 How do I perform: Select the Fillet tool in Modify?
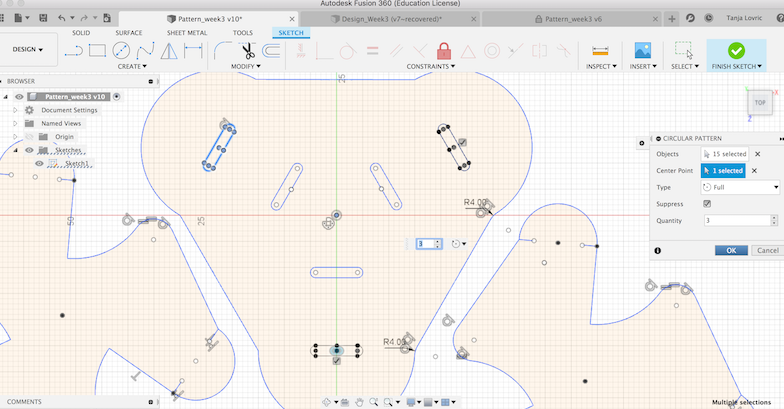coord(222,50)
